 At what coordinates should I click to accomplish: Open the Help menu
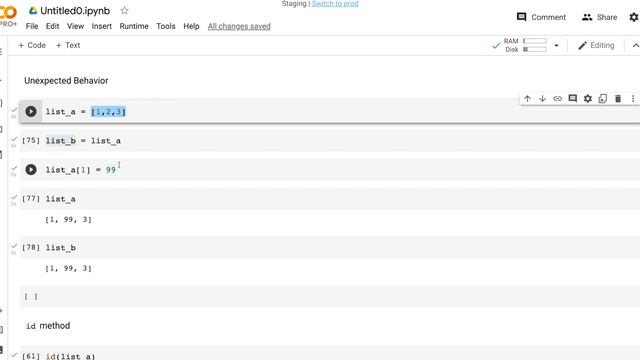(191, 26)
